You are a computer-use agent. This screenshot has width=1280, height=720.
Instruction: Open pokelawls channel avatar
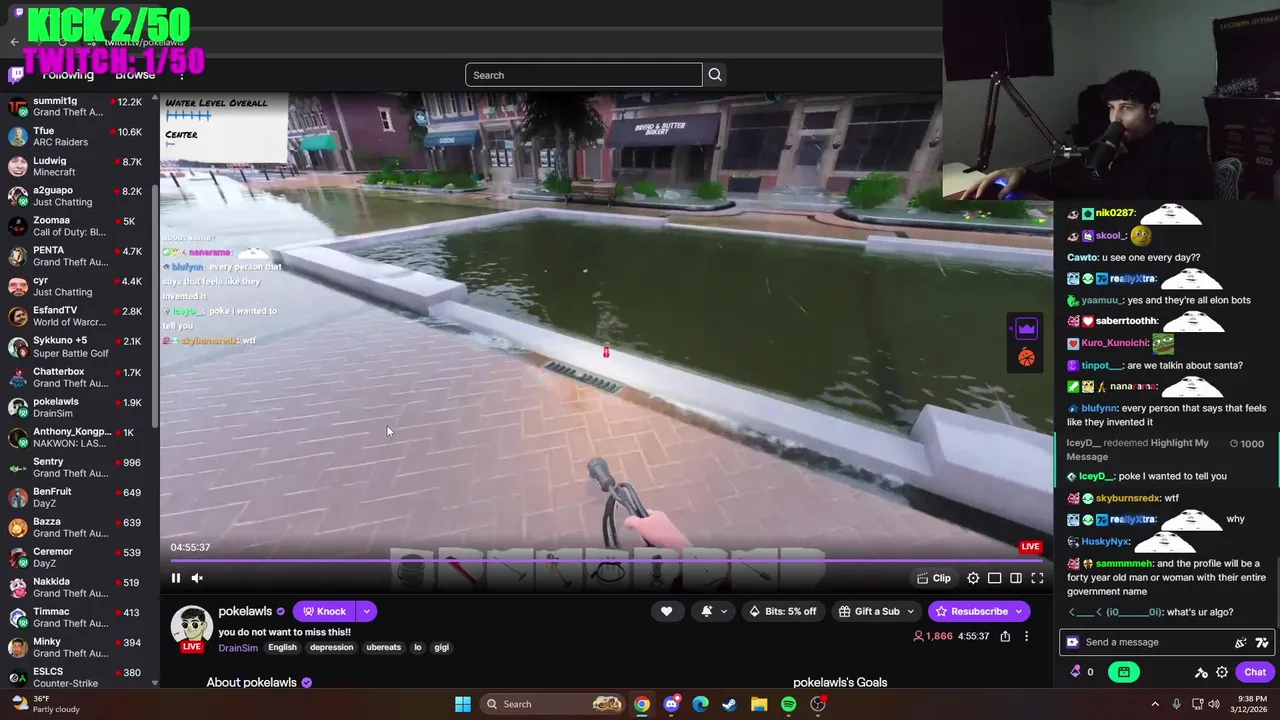[191, 626]
